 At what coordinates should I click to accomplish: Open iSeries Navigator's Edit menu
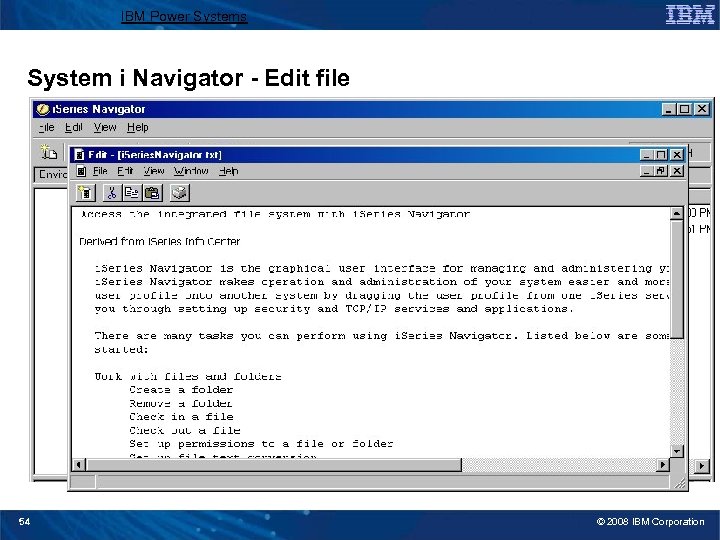point(73,127)
